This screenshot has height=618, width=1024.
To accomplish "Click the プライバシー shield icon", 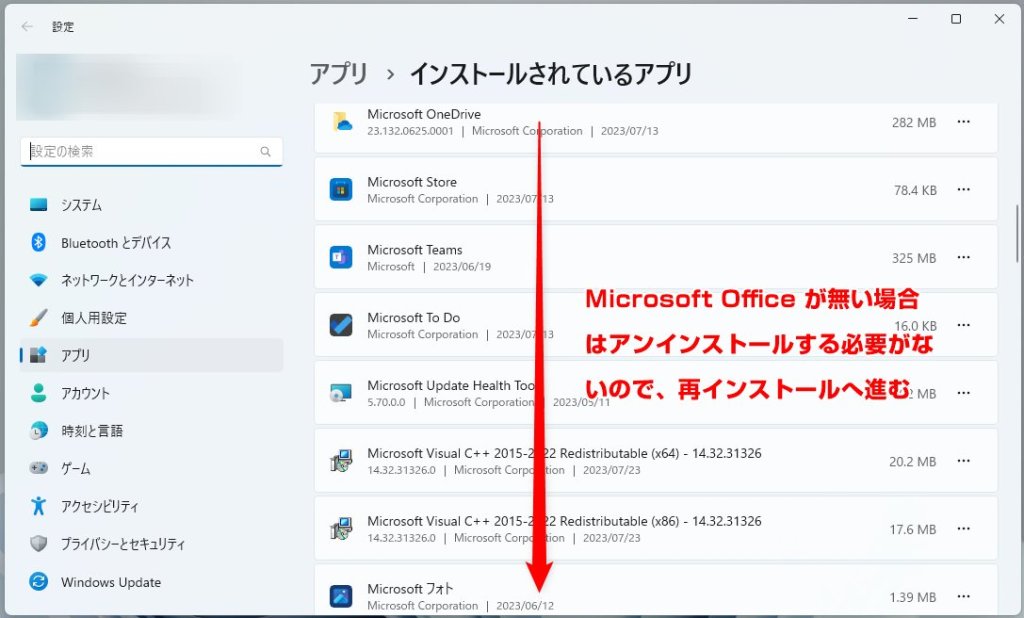I will [x=39, y=544].
